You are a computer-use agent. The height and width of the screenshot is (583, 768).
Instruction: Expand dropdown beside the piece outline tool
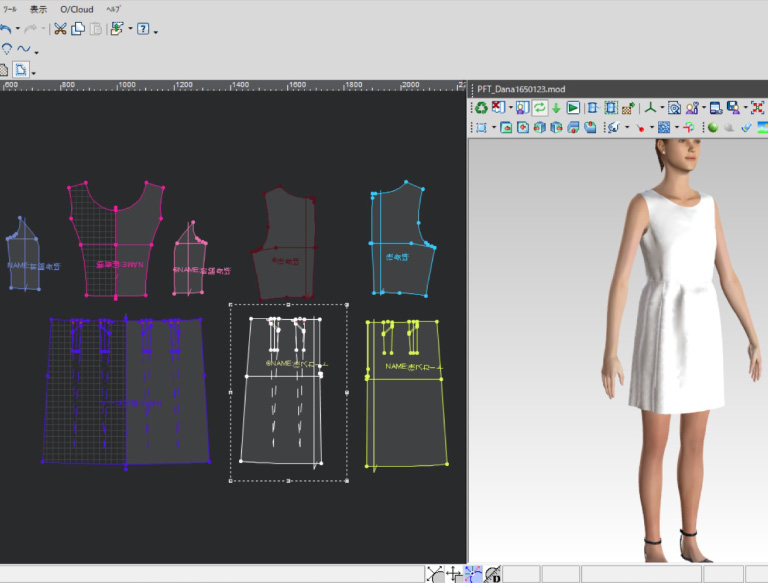[33, 73]
